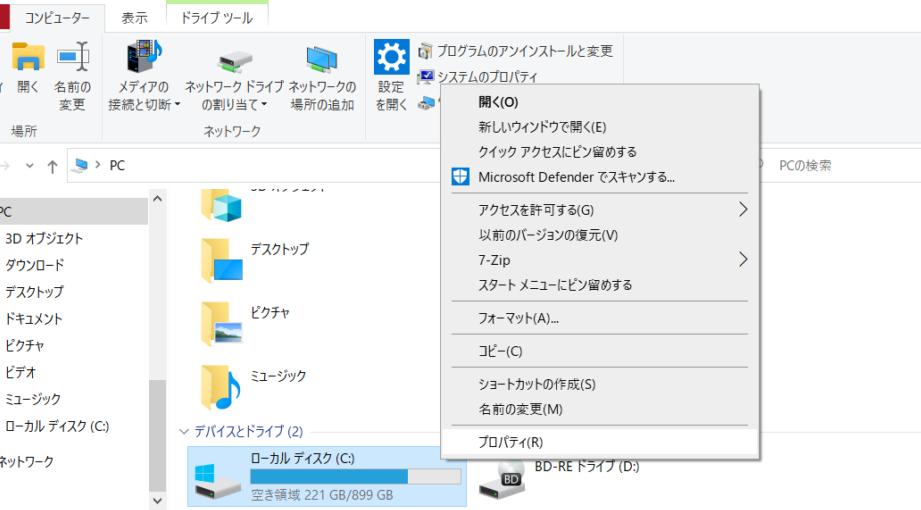Collapse the Devices and drives section
The height and width of the screenshot is (510, 921).
pos(183,432)
